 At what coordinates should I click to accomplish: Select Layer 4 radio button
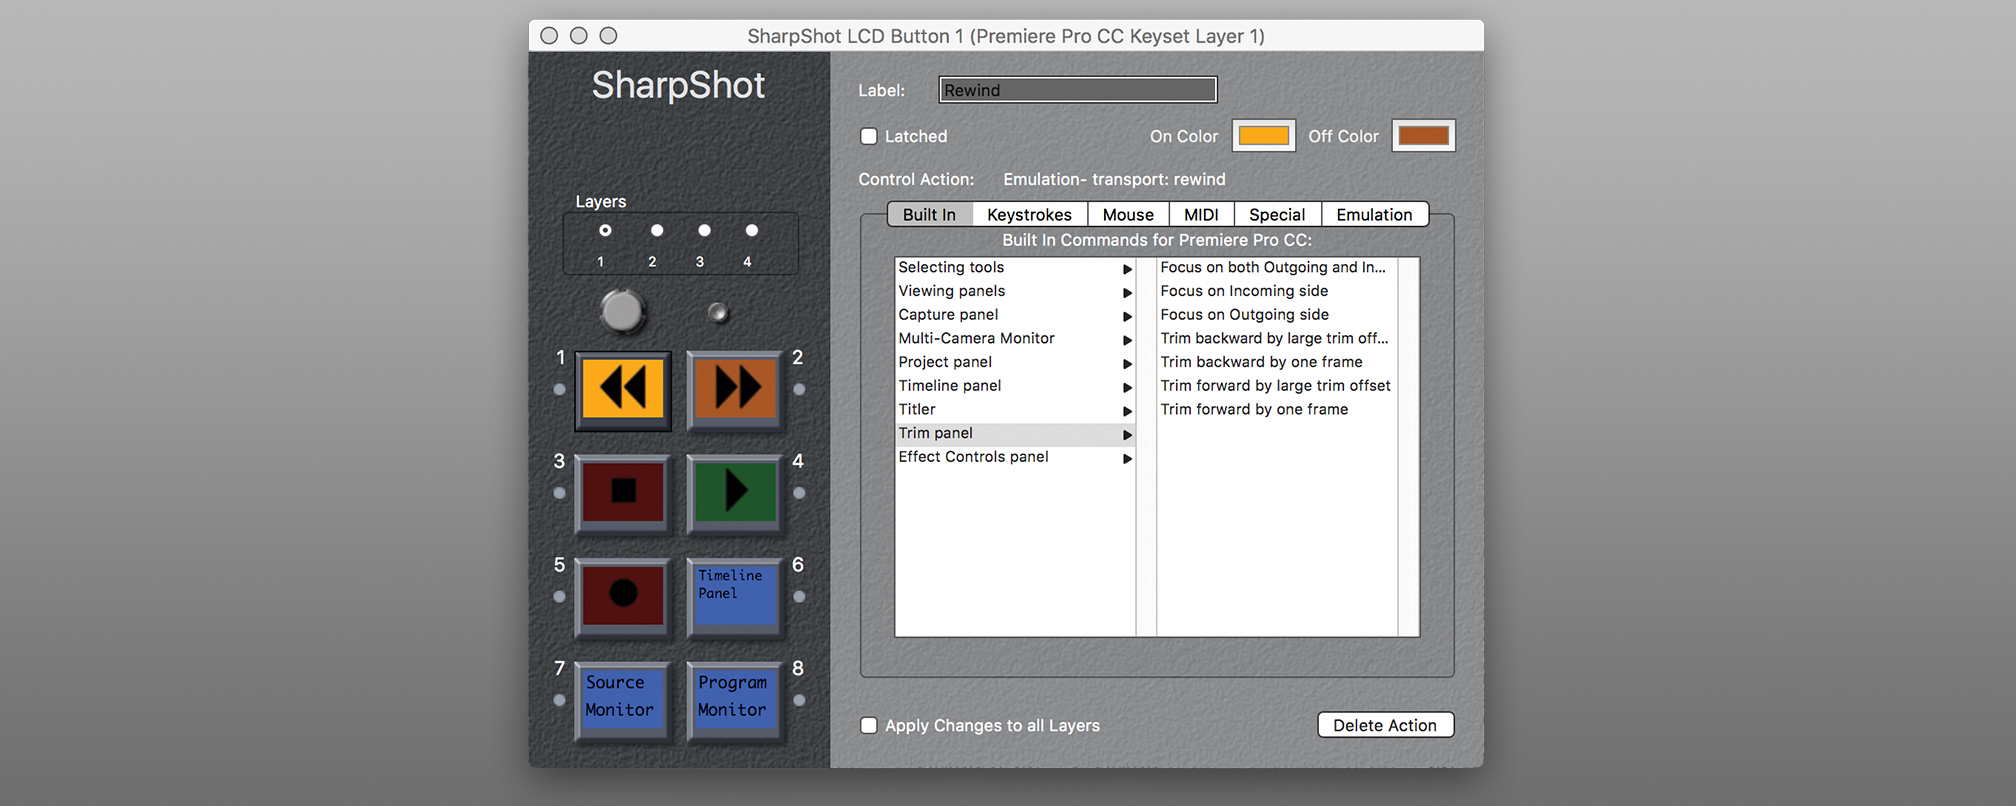(752, 230)
